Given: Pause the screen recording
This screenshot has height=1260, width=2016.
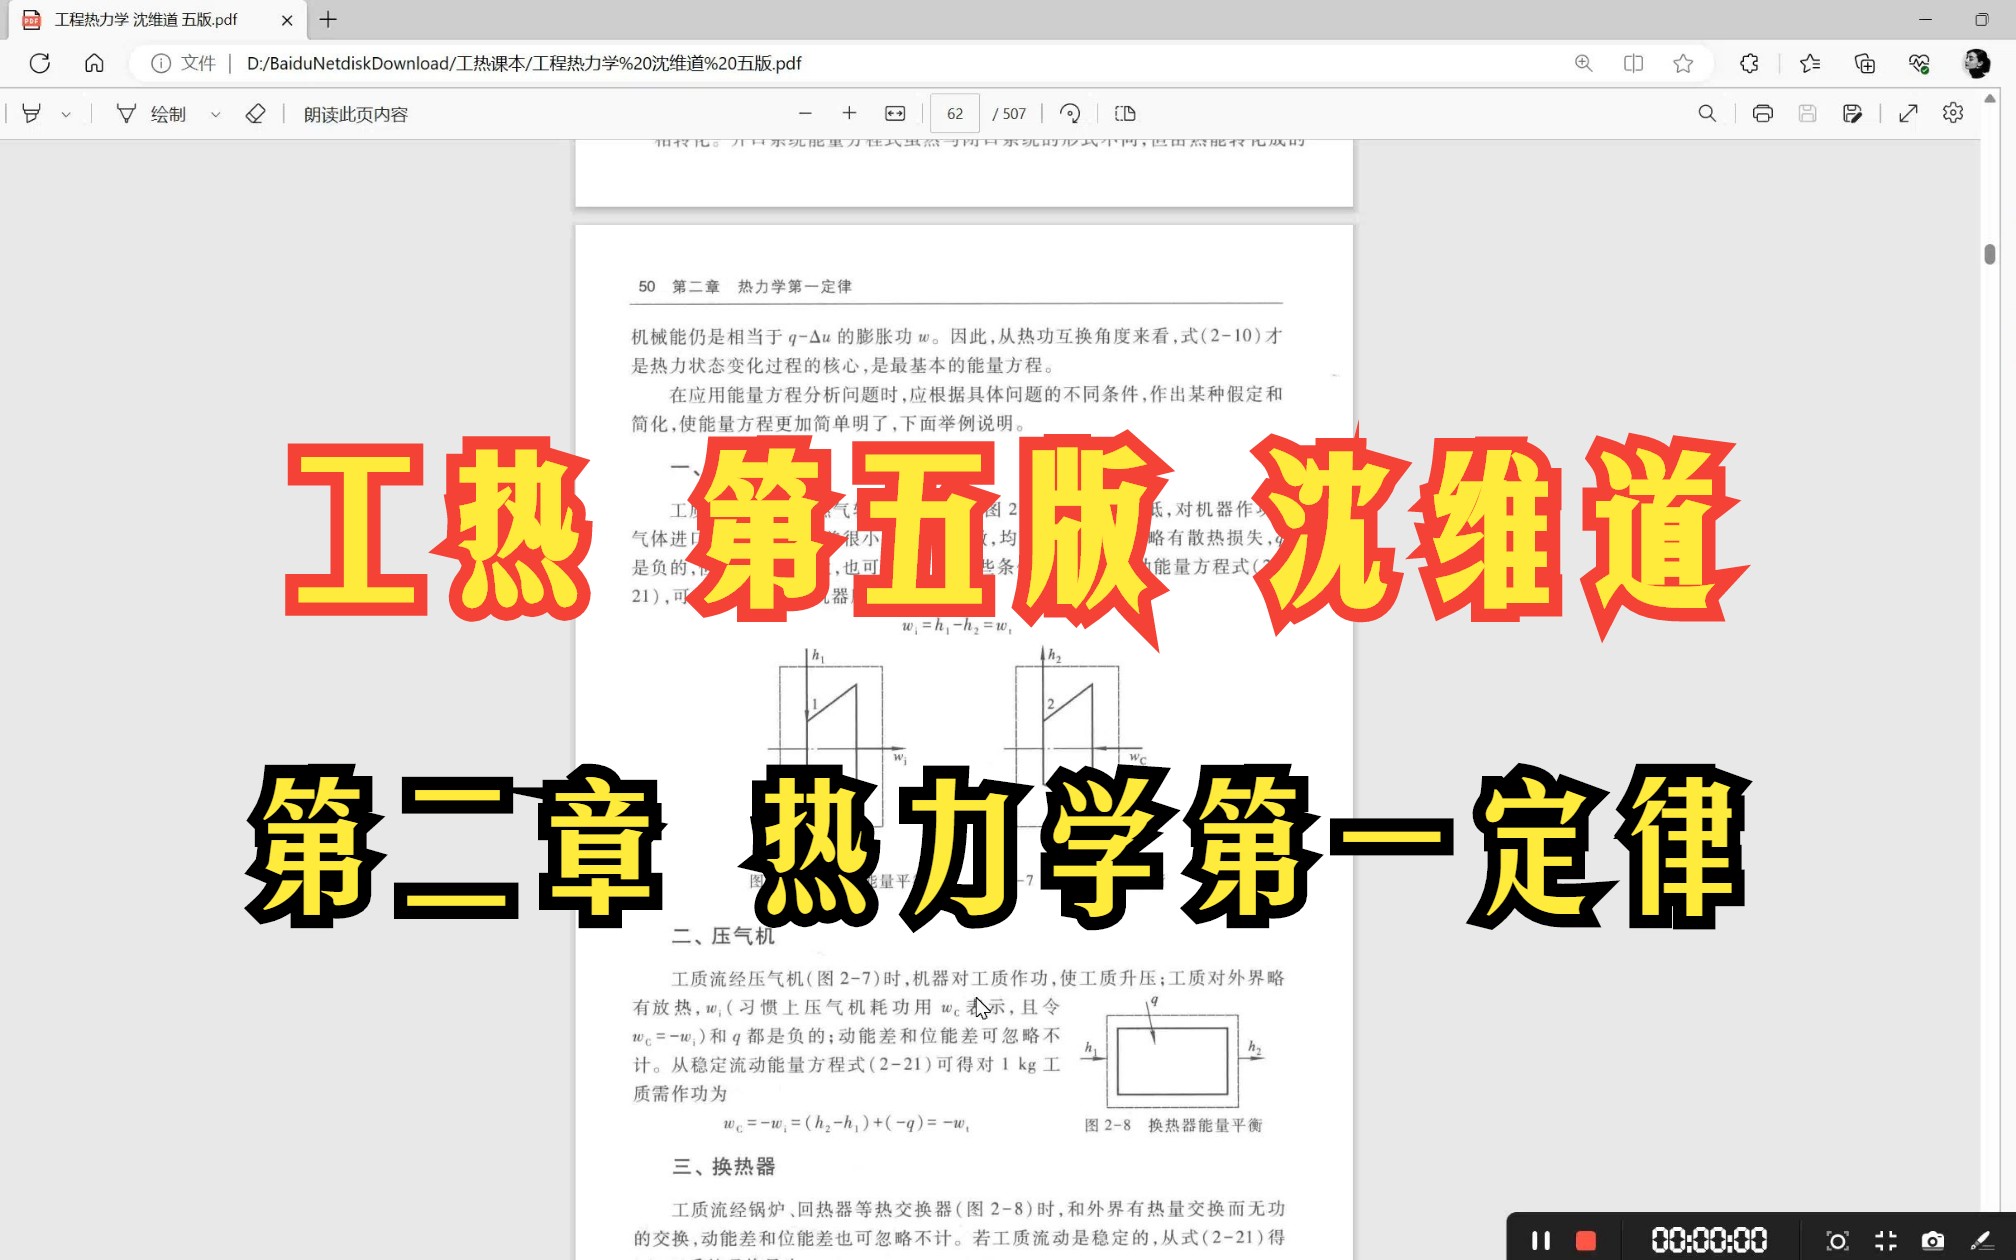Looking at the screenshot, I should tap(1540, 1240).
